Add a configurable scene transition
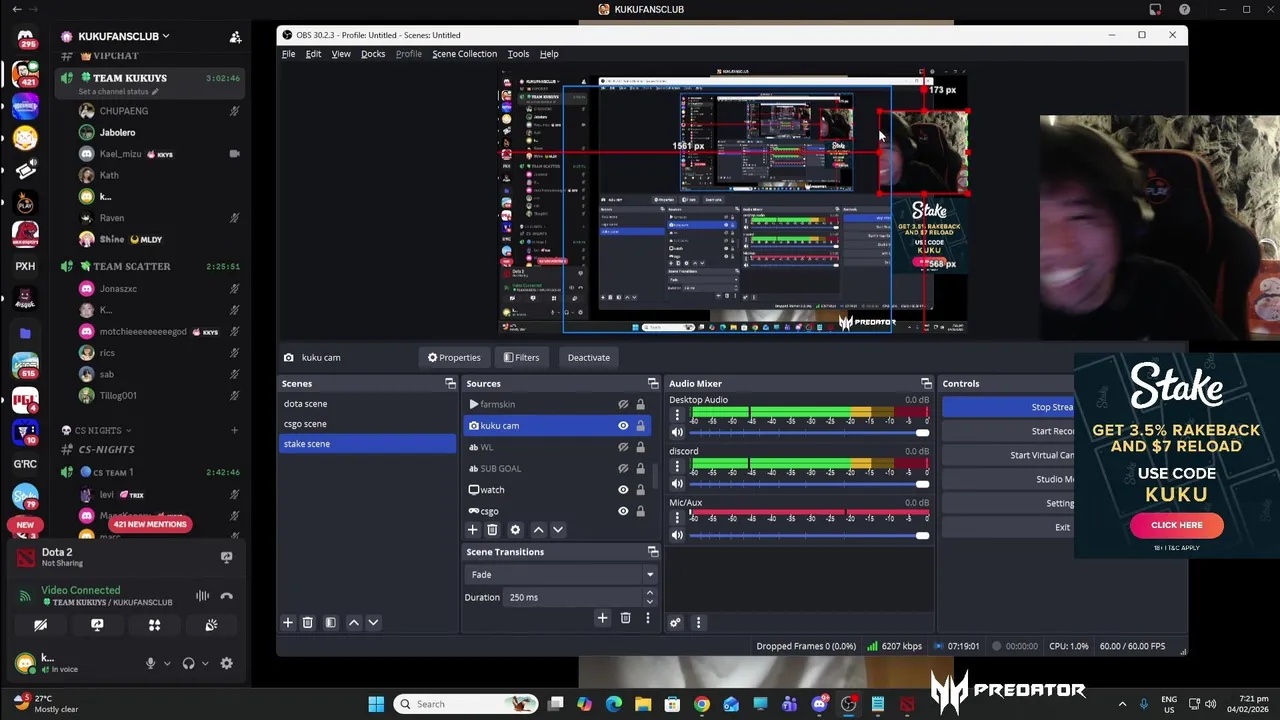This screenshot has width=1280, height=720. pos(602,618)
